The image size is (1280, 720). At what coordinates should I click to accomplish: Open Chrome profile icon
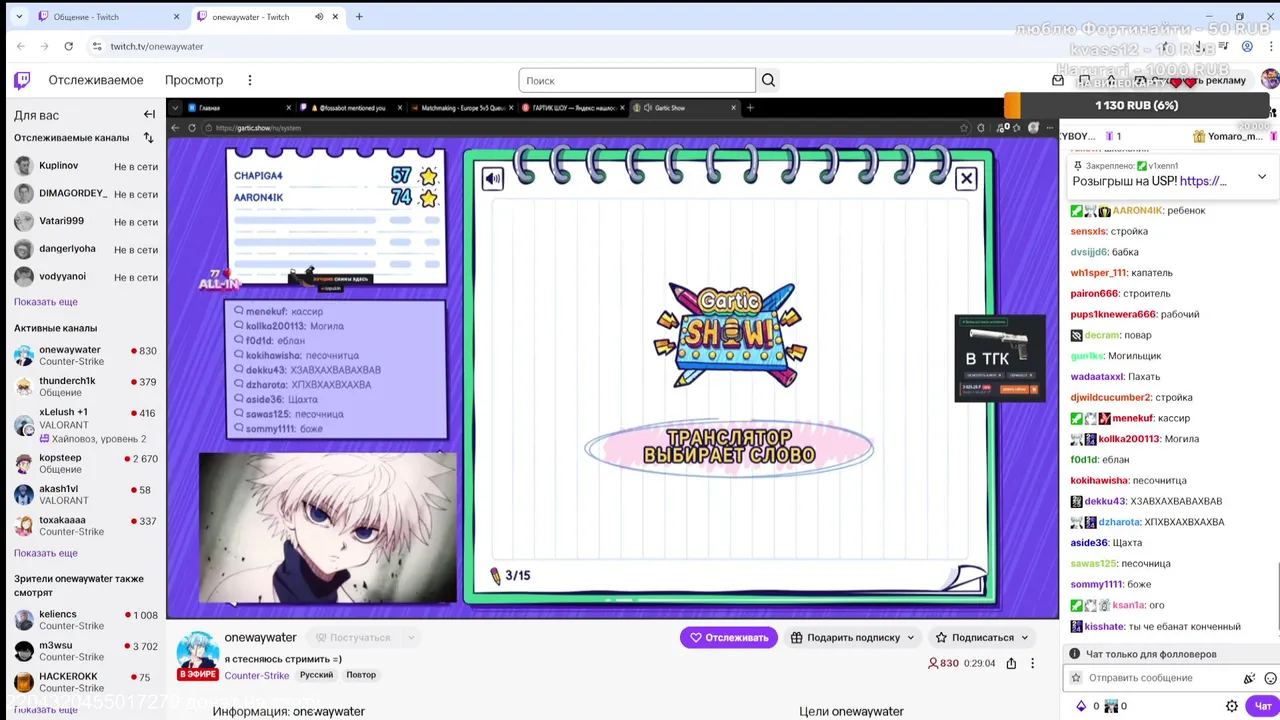point(1247,46)
